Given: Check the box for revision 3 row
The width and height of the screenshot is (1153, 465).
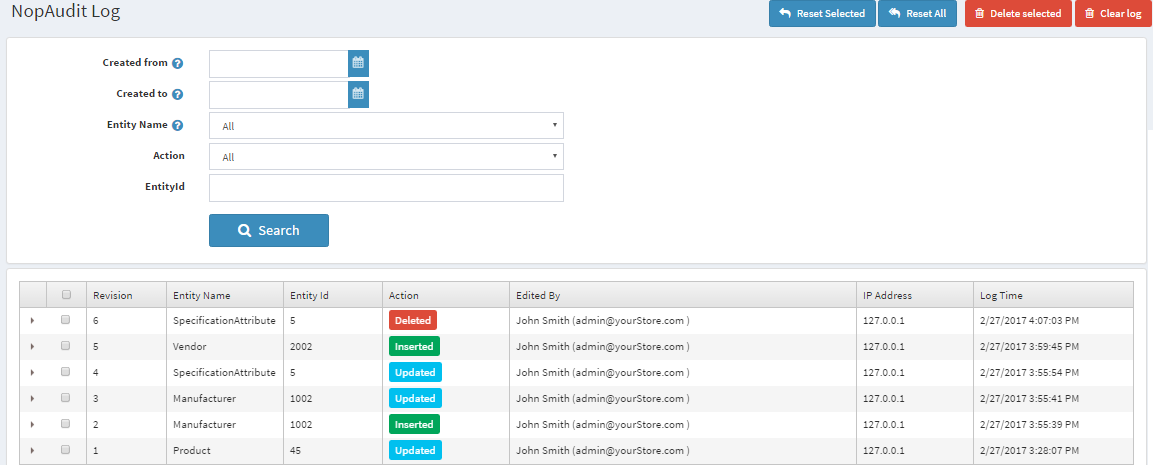Looking at the screenshot, I should (x=65, y=397).
